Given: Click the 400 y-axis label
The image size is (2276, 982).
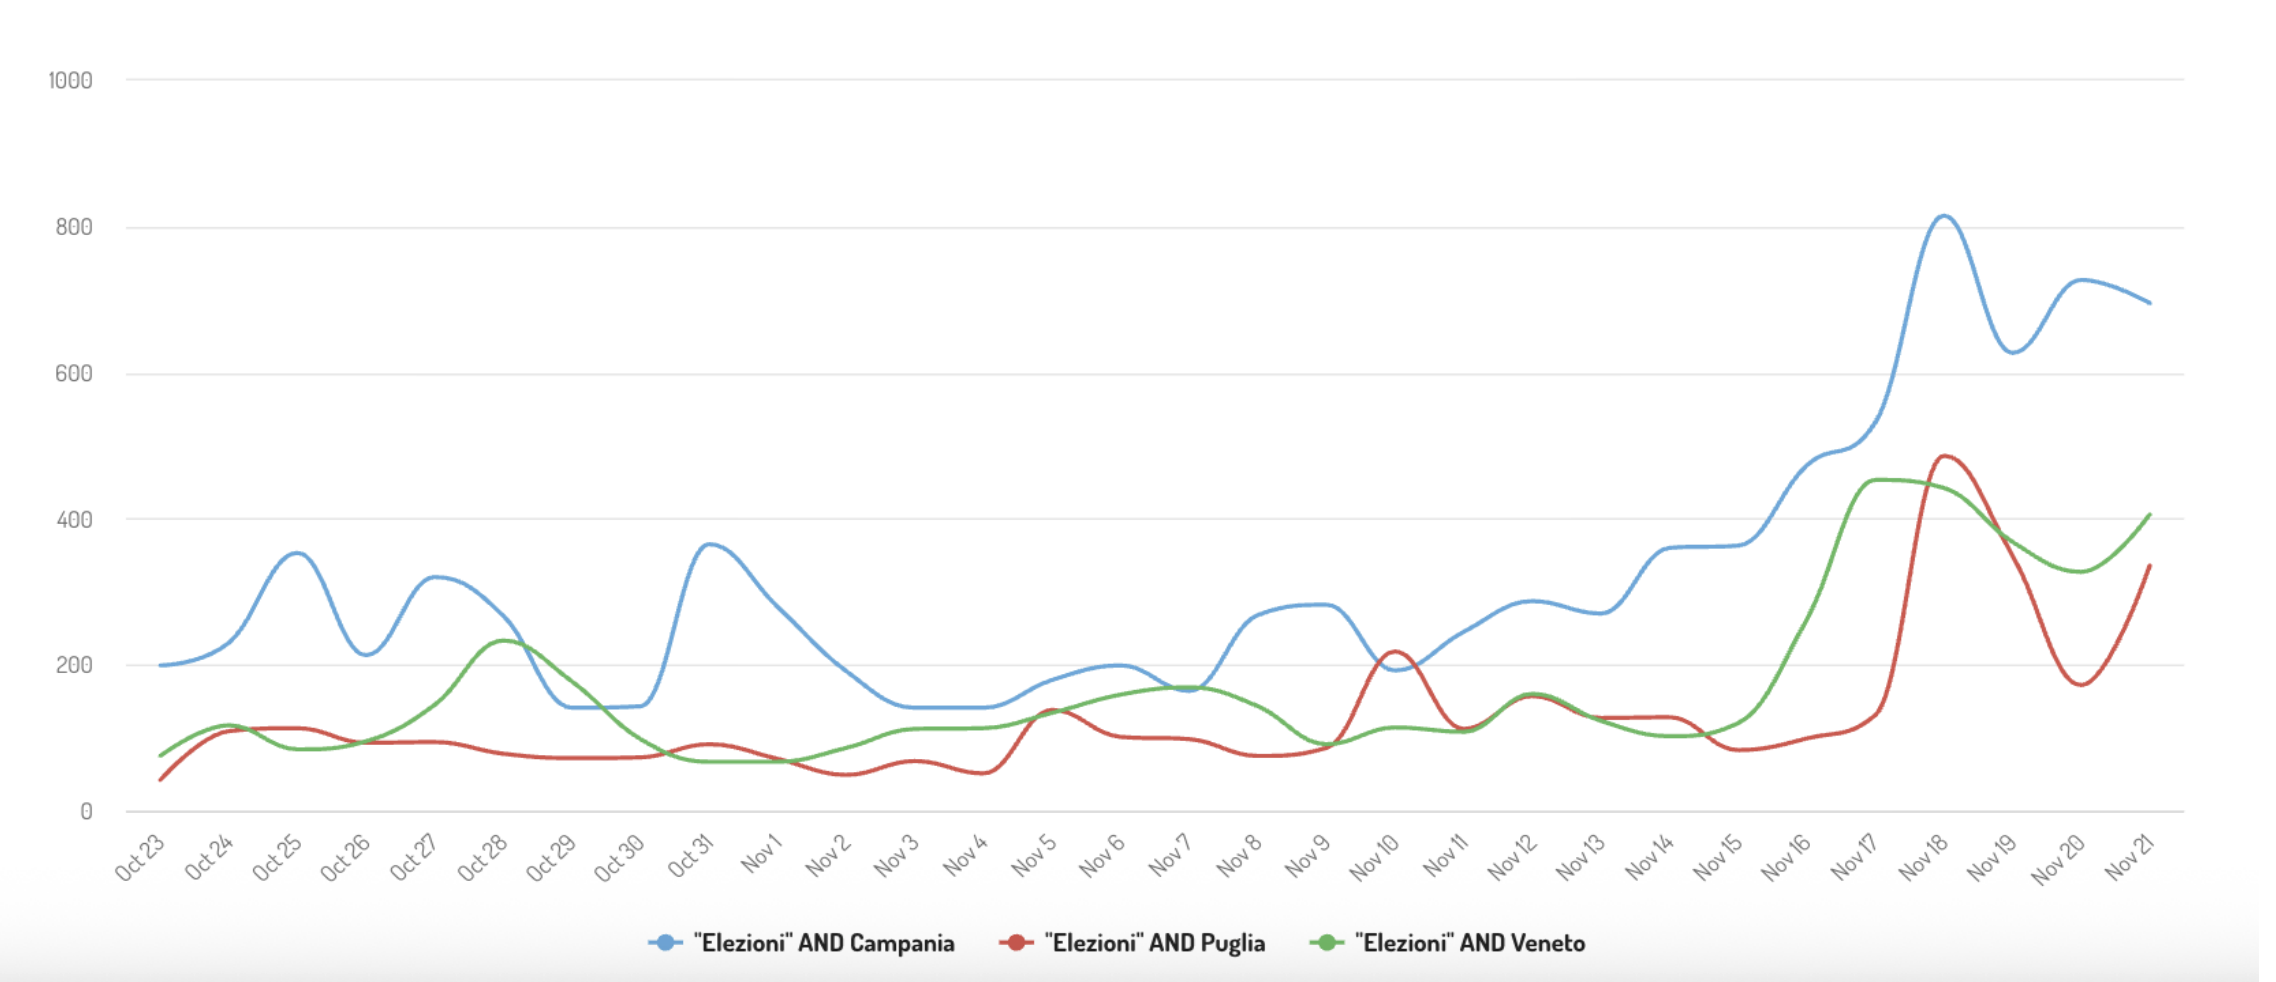Looking at the screenshot, I should point(74,519).
